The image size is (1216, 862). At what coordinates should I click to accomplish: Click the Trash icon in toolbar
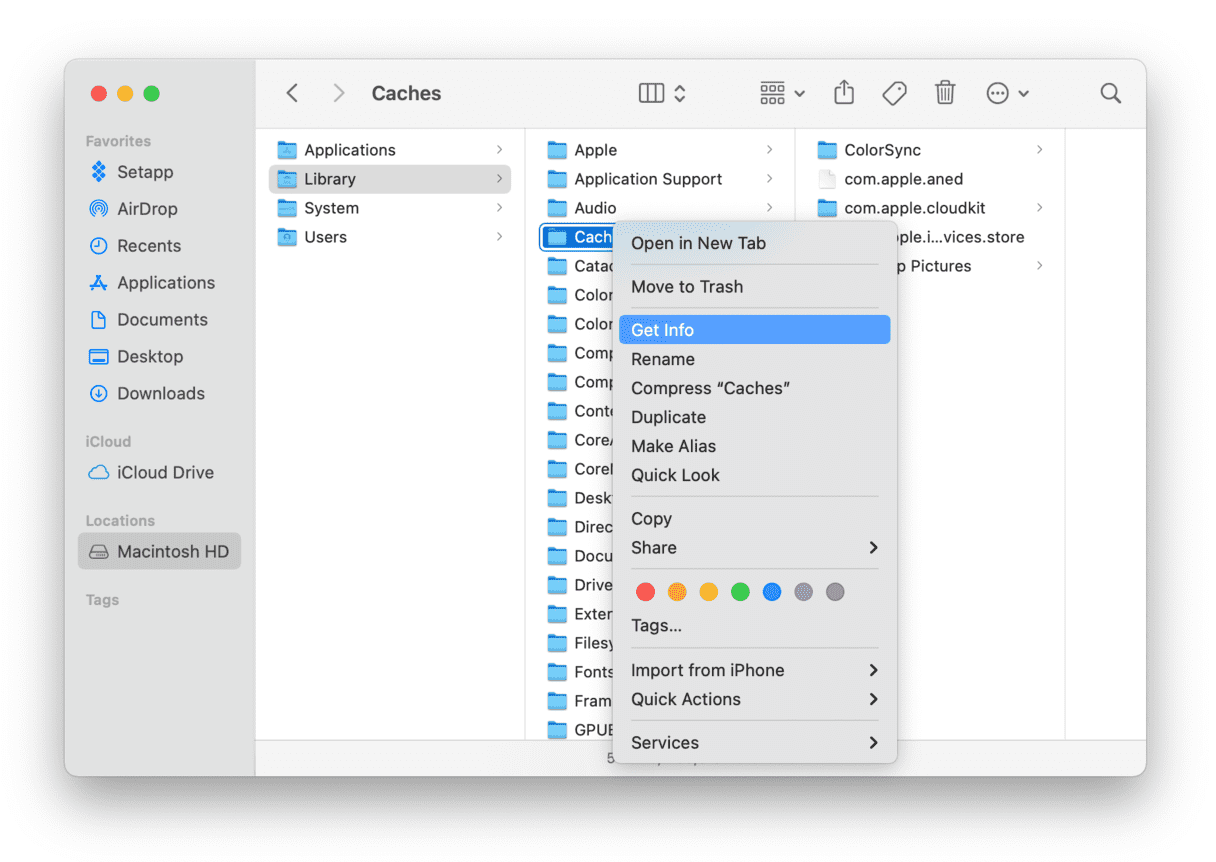[x=944, y=93]
